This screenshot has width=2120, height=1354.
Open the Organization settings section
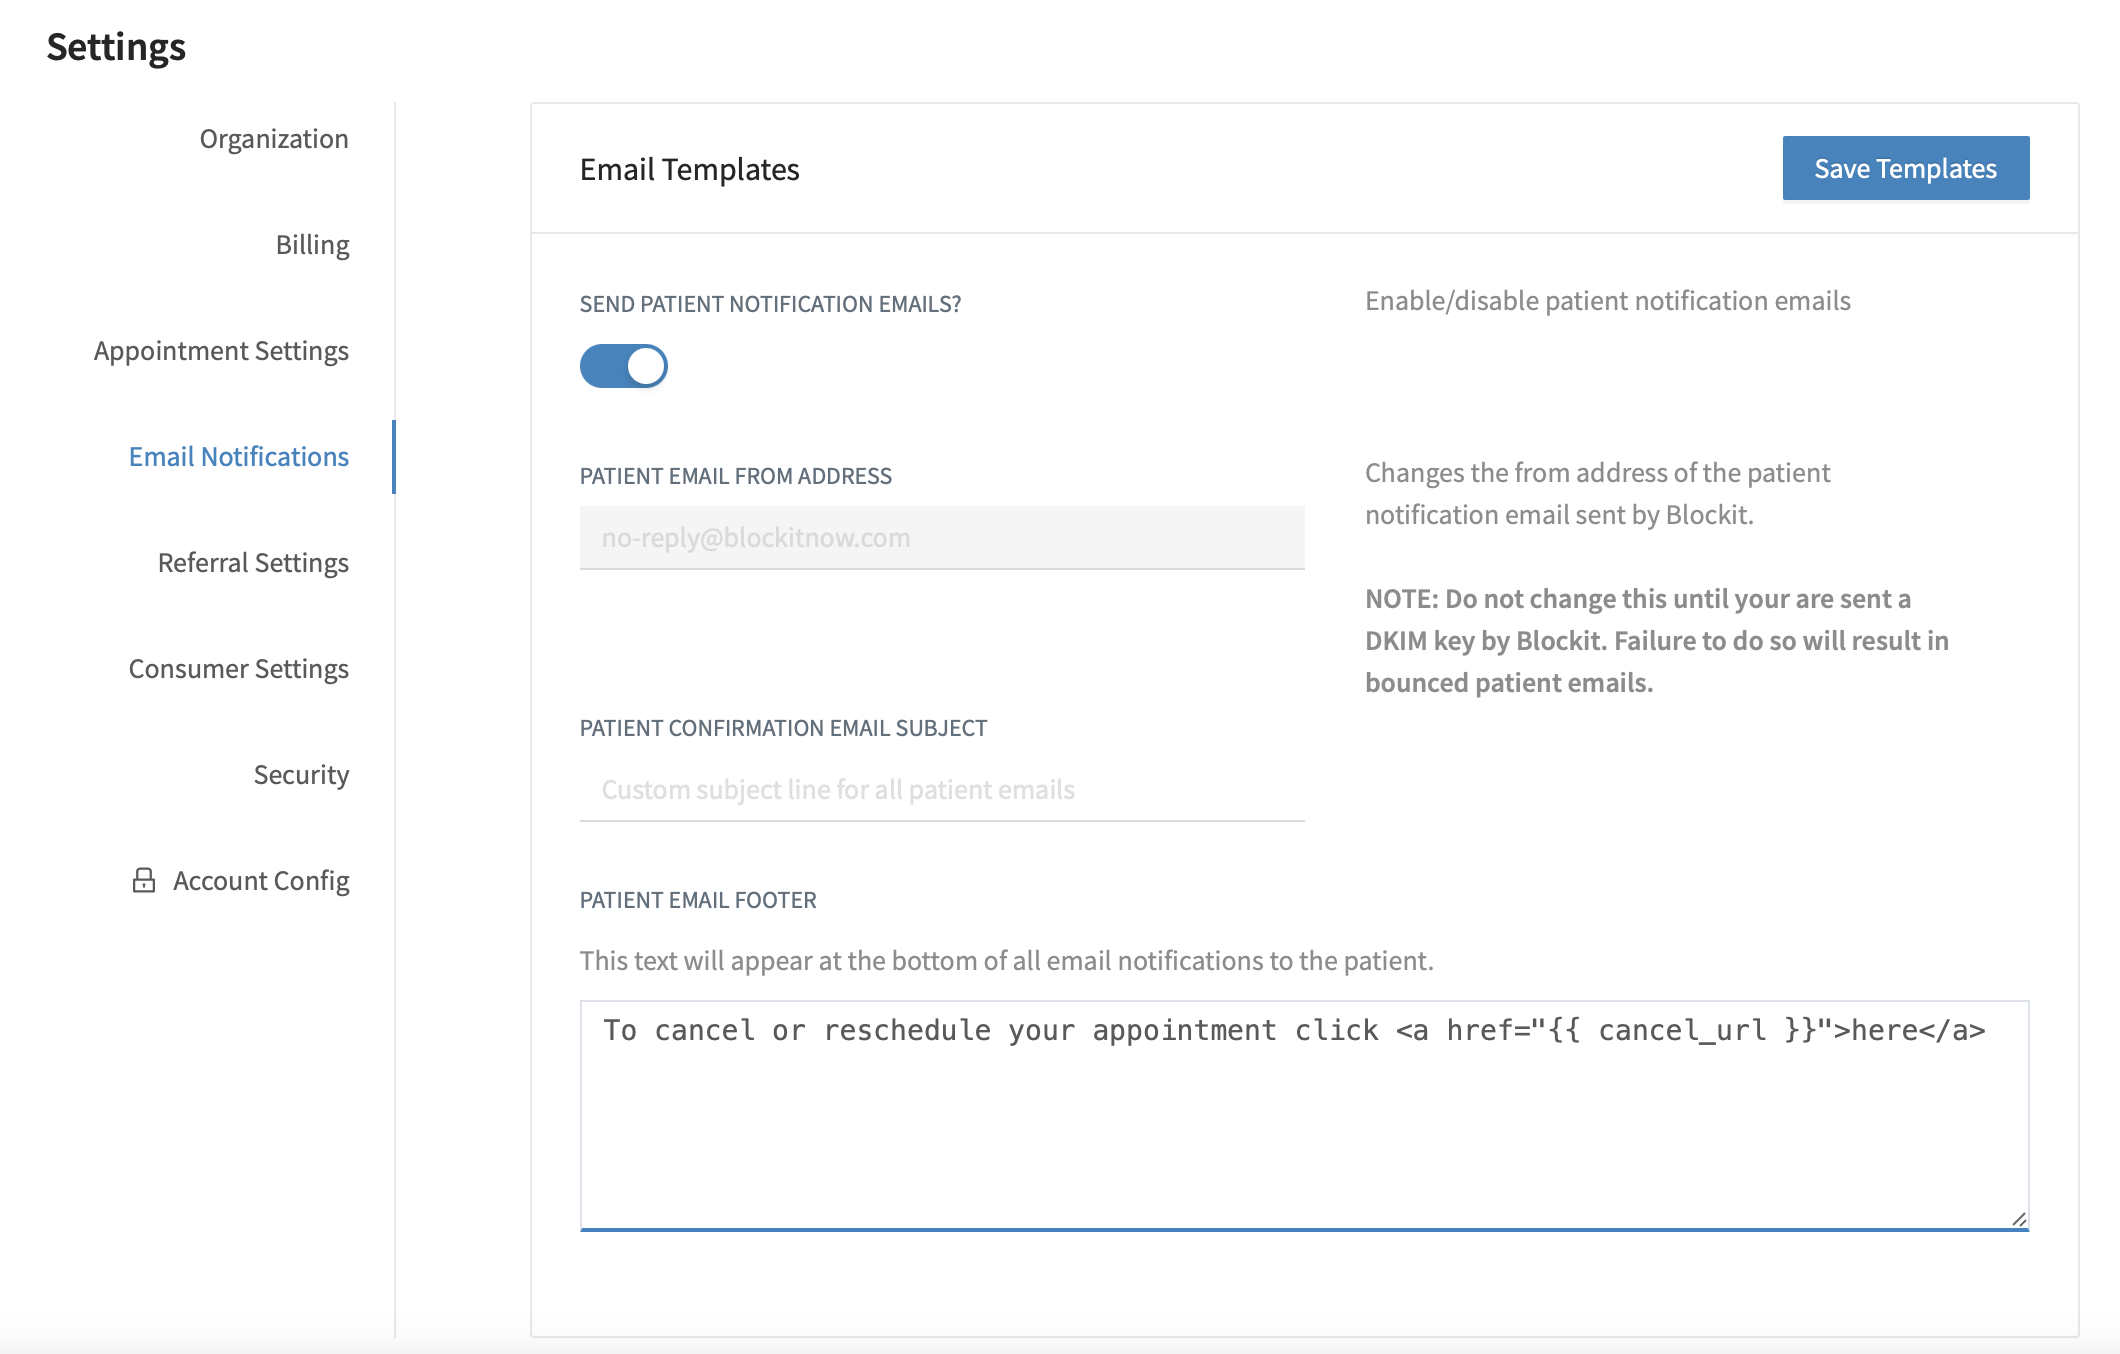[x=274, y=138]
